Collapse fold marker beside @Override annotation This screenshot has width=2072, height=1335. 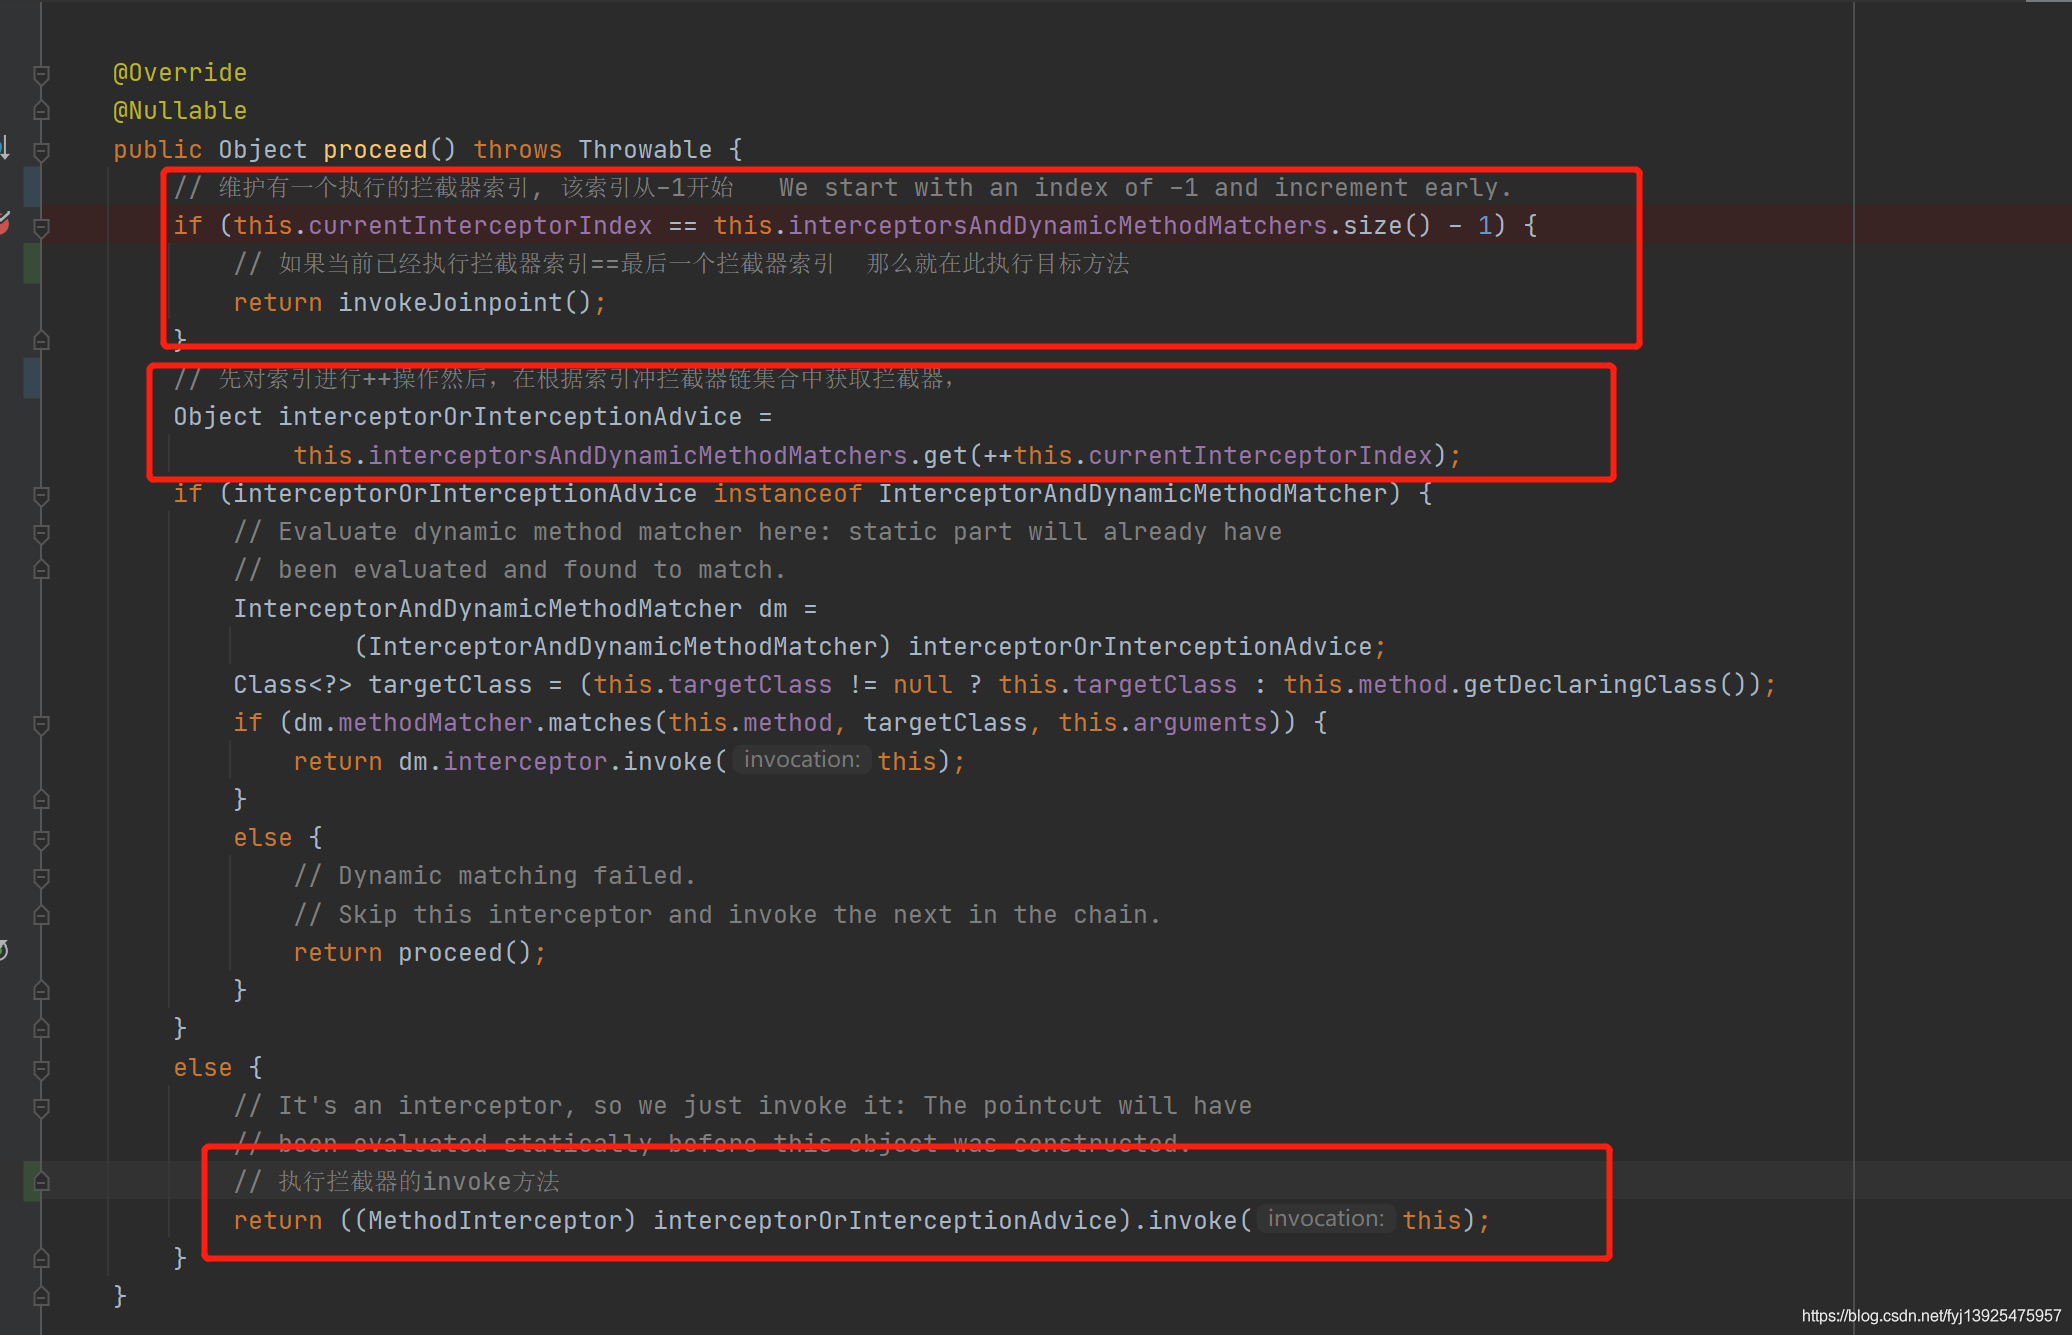pyautogui.click(x=41, y=74)
